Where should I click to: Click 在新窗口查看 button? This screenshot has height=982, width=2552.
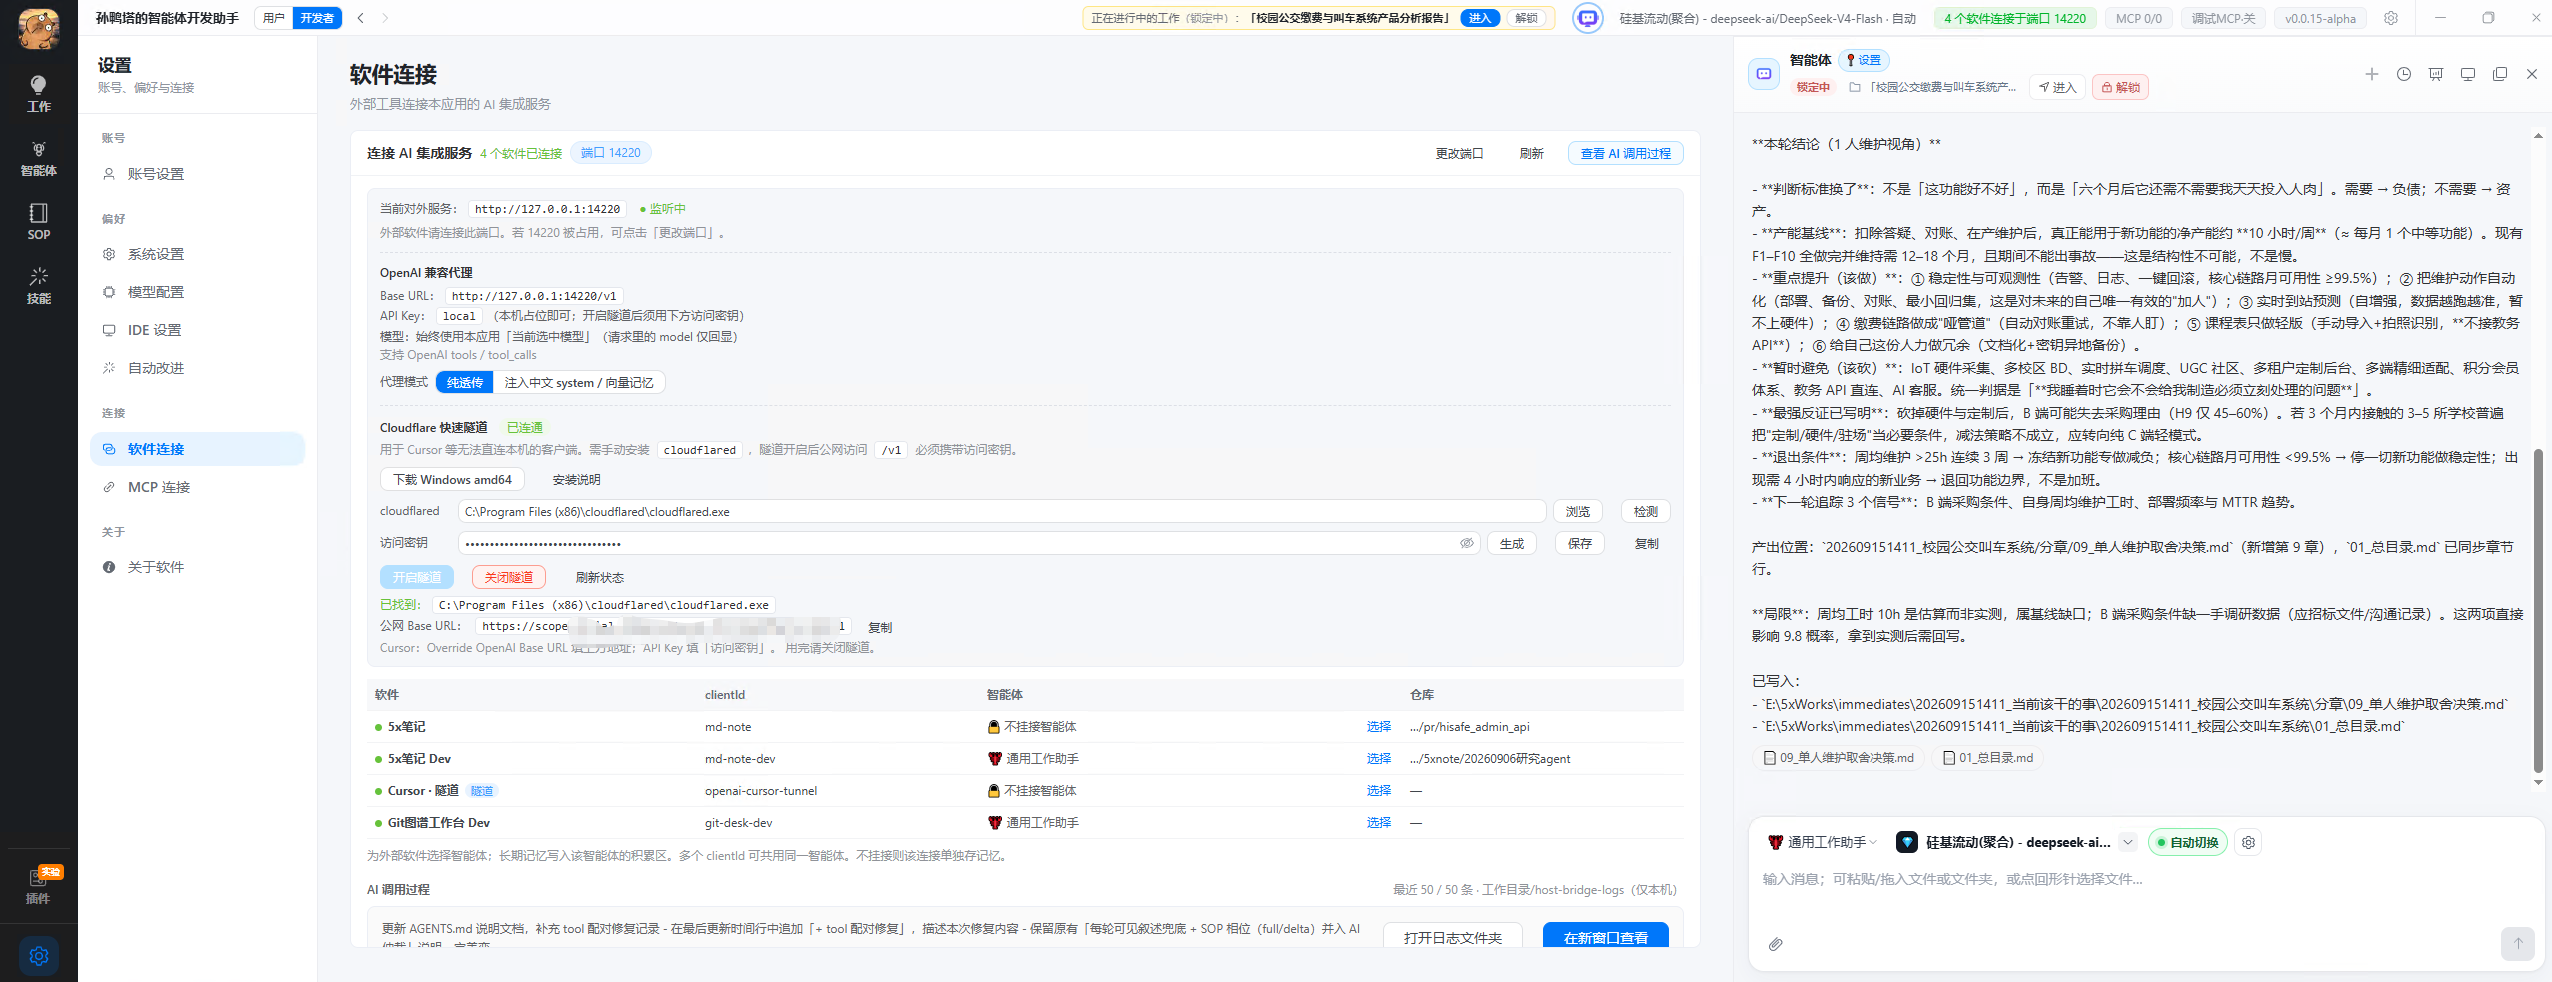click(x=1605, y=937)
